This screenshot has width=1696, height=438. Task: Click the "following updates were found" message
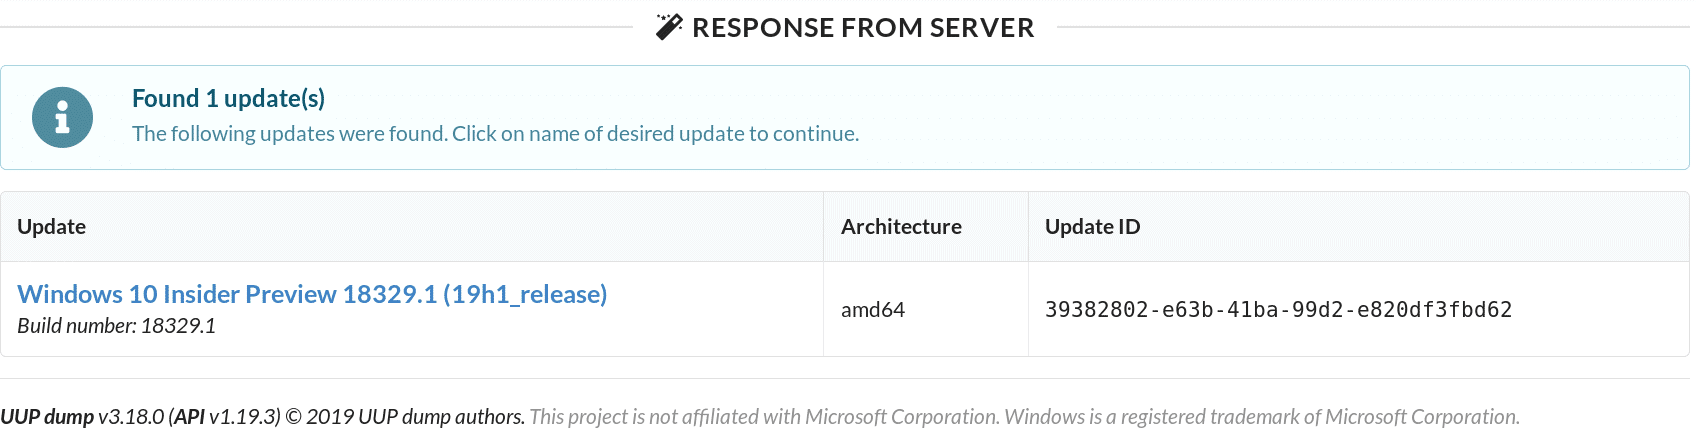pos(495,134)
